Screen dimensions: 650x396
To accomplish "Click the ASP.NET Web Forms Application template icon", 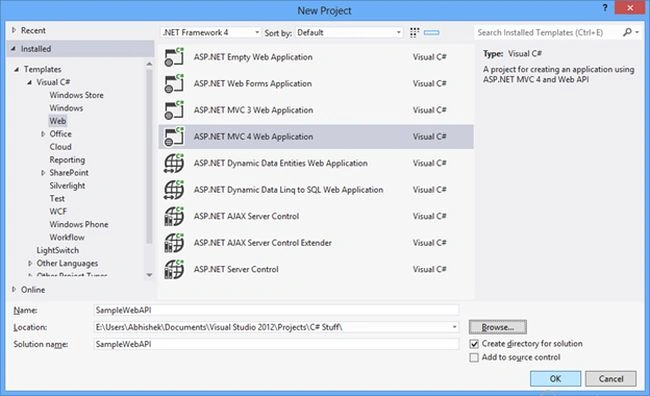I will coord(174,84).
